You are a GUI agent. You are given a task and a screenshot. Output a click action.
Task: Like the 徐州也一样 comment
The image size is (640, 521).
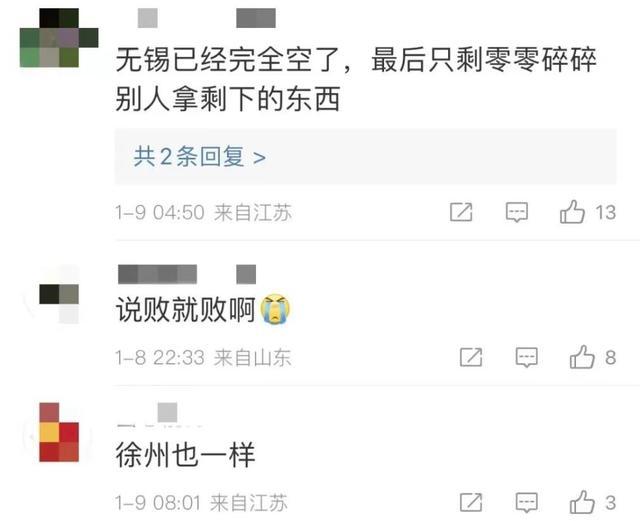(x=582, y=502)
